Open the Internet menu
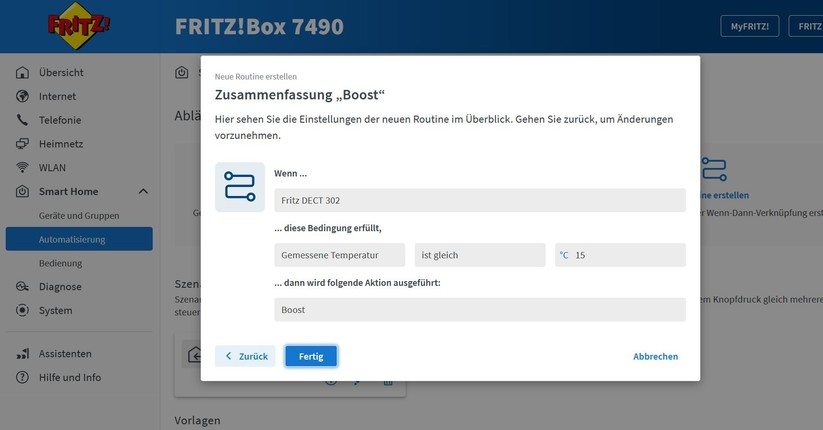 (57, 96)
